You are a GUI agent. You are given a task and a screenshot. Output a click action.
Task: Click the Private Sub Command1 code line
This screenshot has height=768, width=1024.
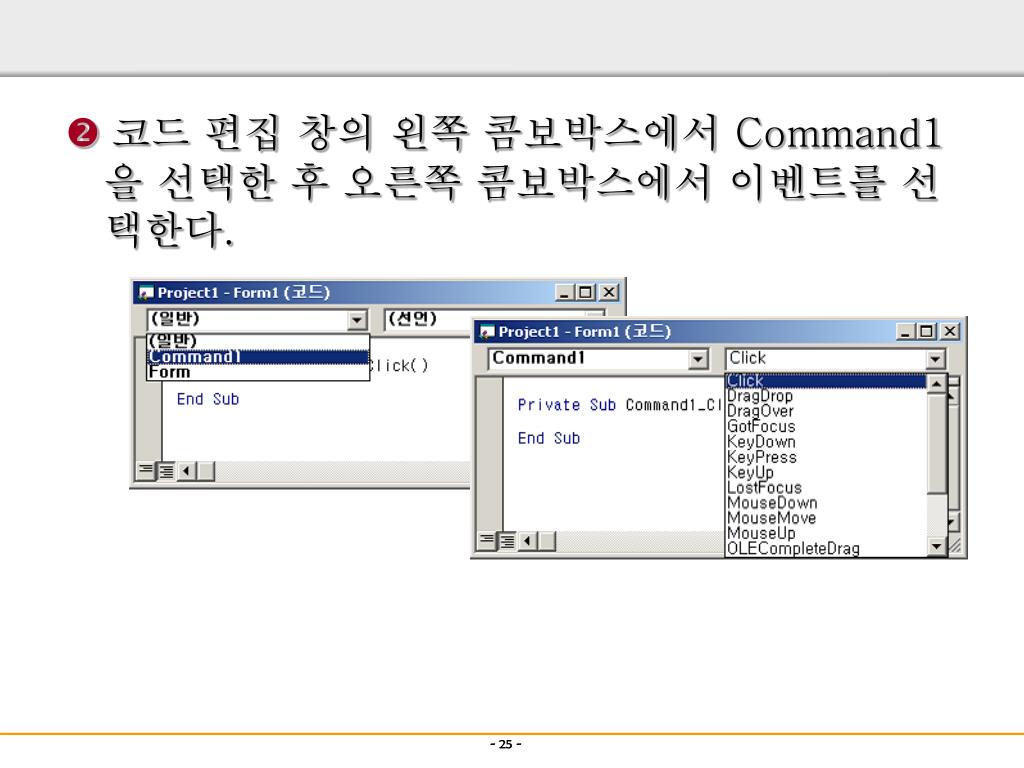(x=619, y=406)
